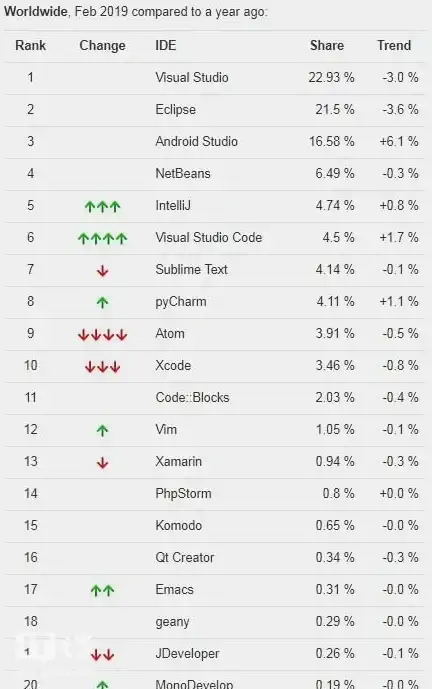The width and height of the screenshot is (432, 689).
Task: Click the Code::Blocks entry
Action: [192, 397]
